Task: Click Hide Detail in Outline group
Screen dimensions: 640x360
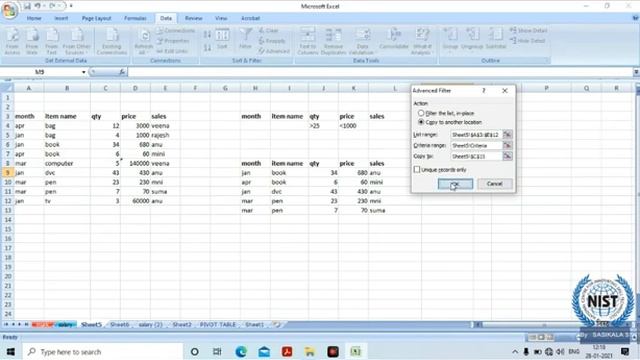Action: (527, 41)
